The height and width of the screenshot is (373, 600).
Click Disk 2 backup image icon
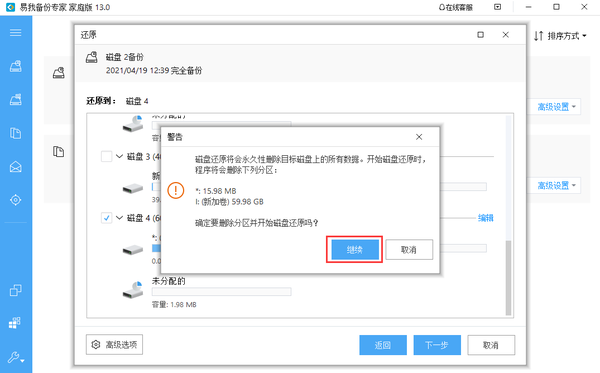92,57
